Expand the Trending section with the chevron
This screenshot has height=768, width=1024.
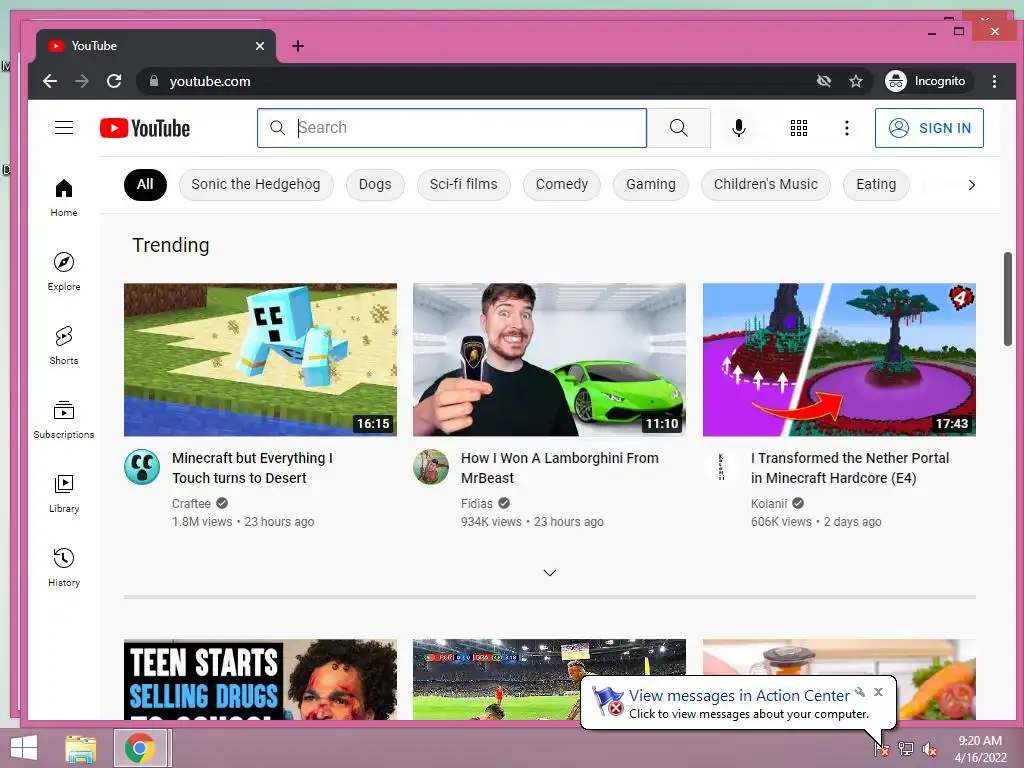(x=550, y=573)
